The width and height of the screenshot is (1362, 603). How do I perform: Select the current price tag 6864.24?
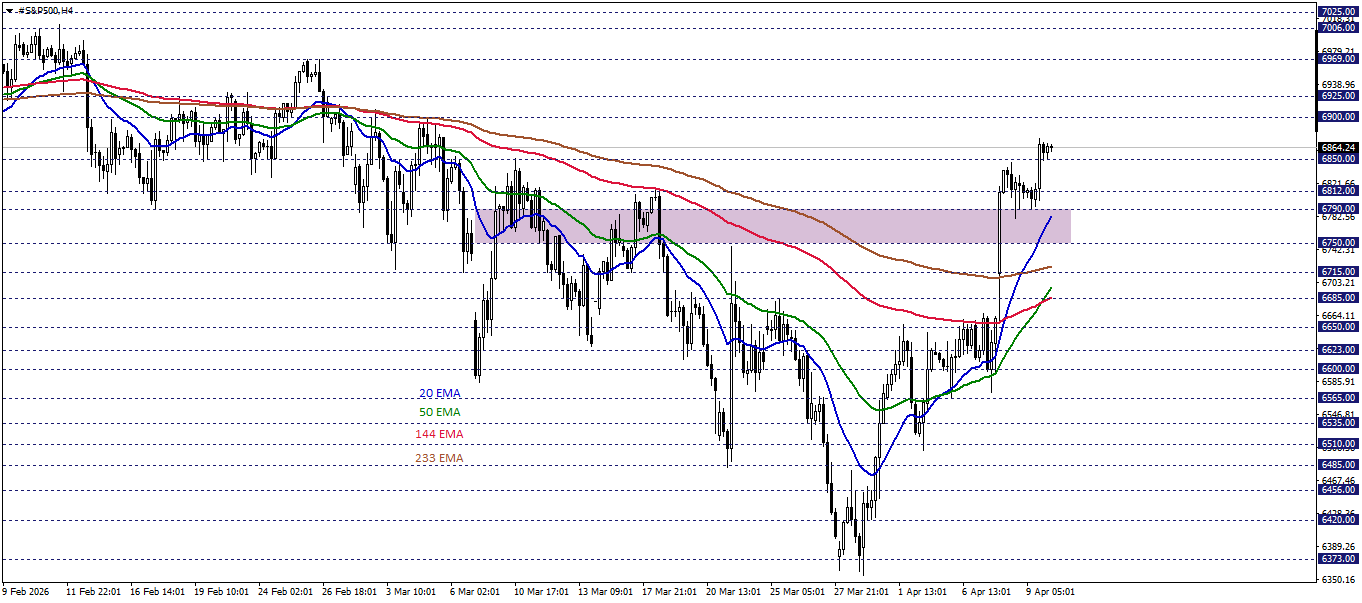pyautogui.click(x=1340, y=146)
